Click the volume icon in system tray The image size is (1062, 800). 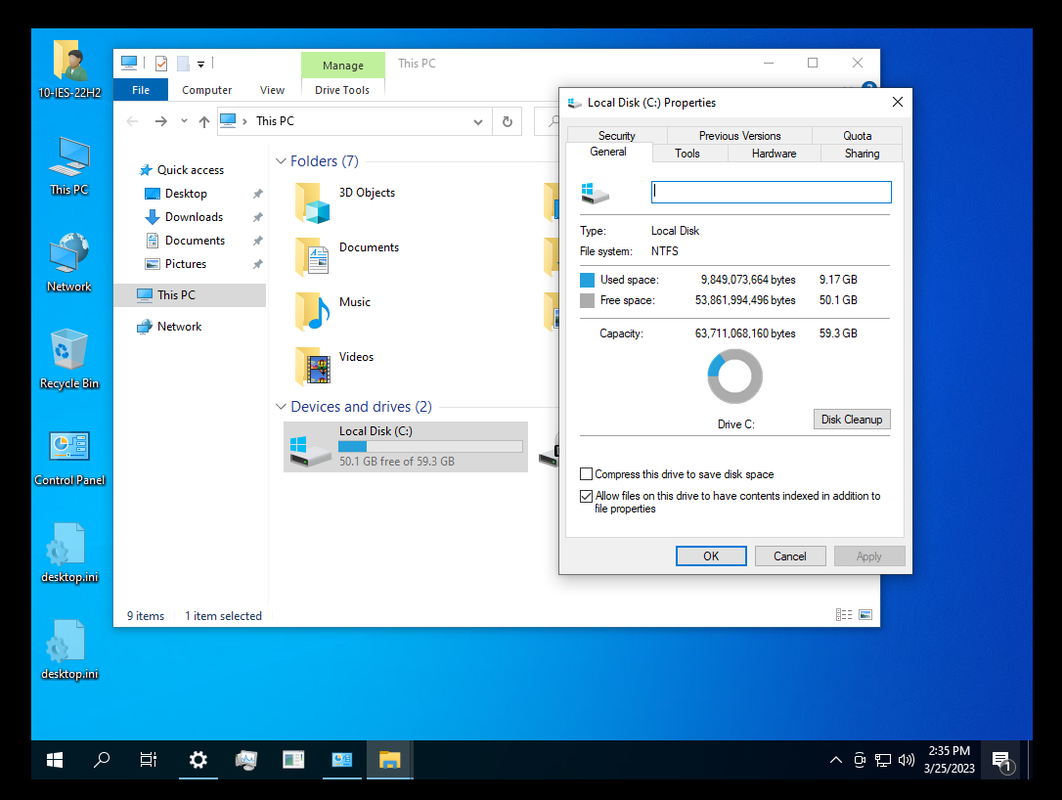click(906, 760)
